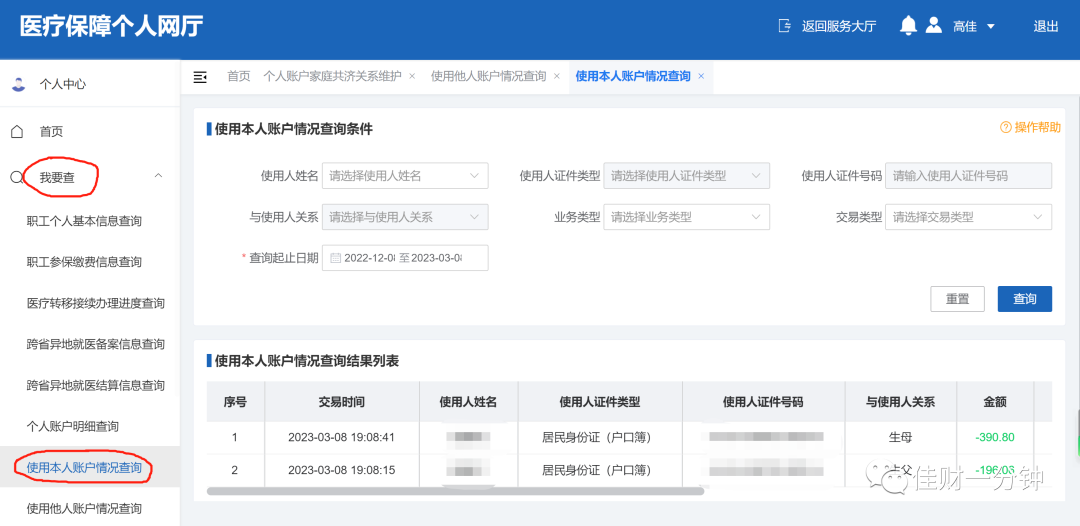Click the 生母 relationship cell

click(900, 437)
